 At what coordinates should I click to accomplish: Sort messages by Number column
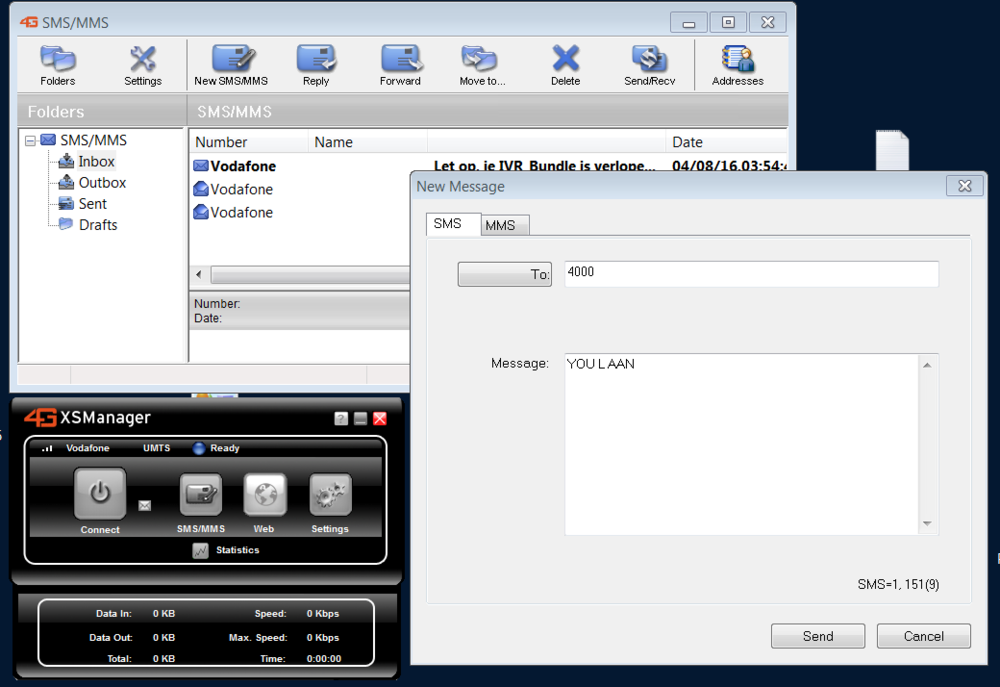[249, 142]
